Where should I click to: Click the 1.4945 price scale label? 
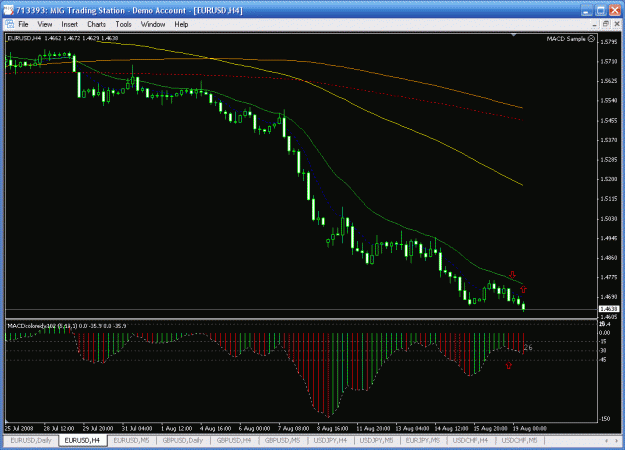(609, 238)
